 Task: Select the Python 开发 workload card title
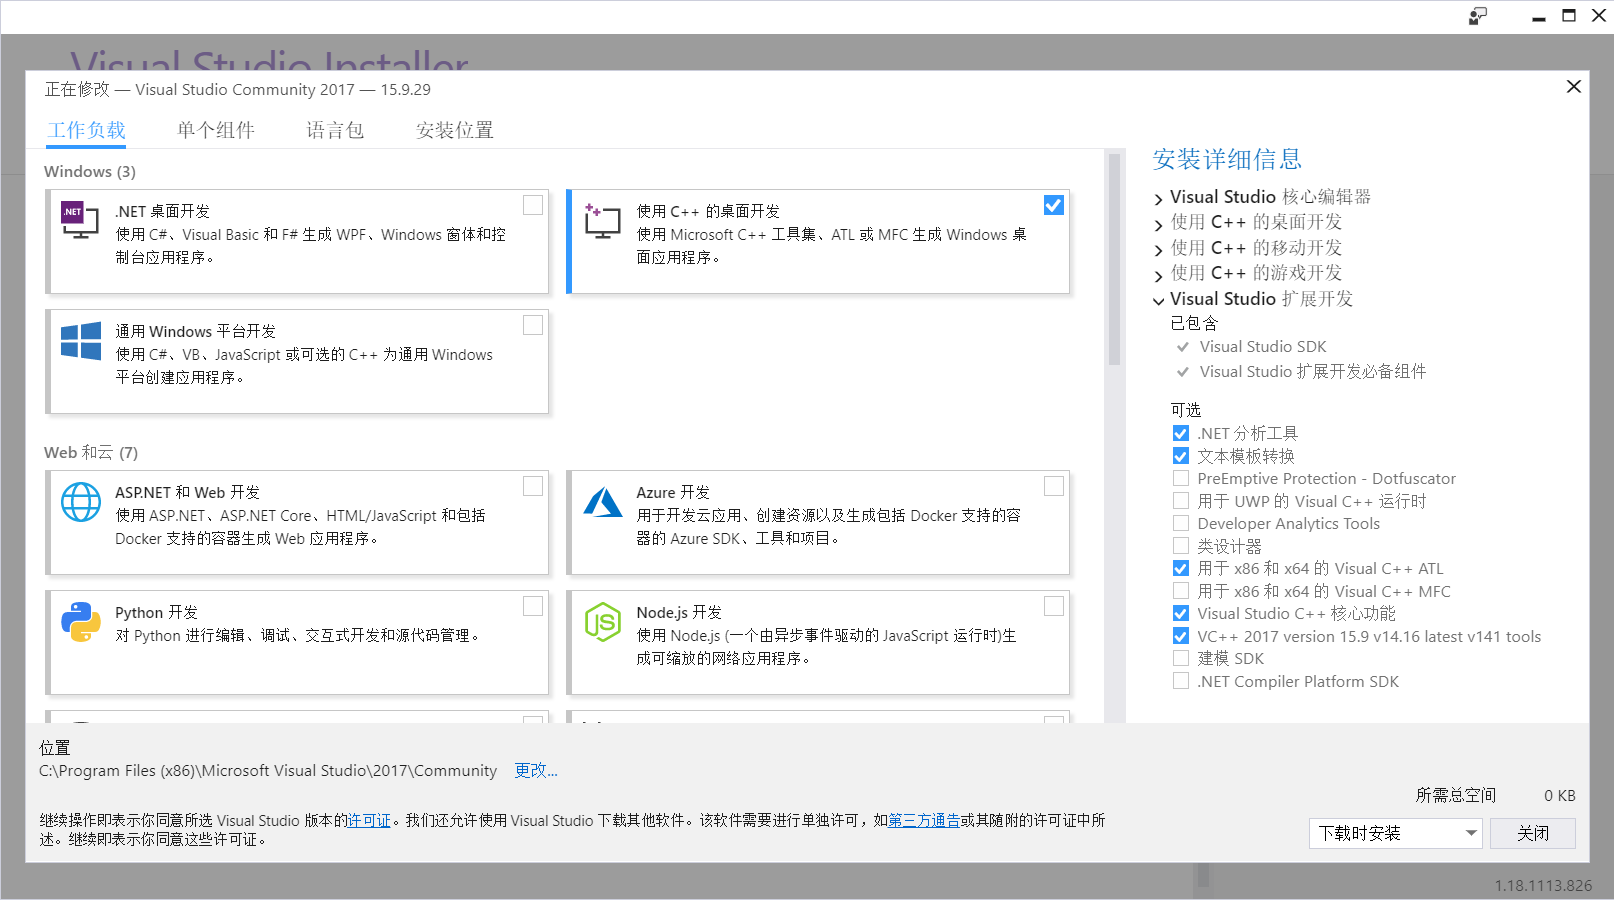click(156, 612)
